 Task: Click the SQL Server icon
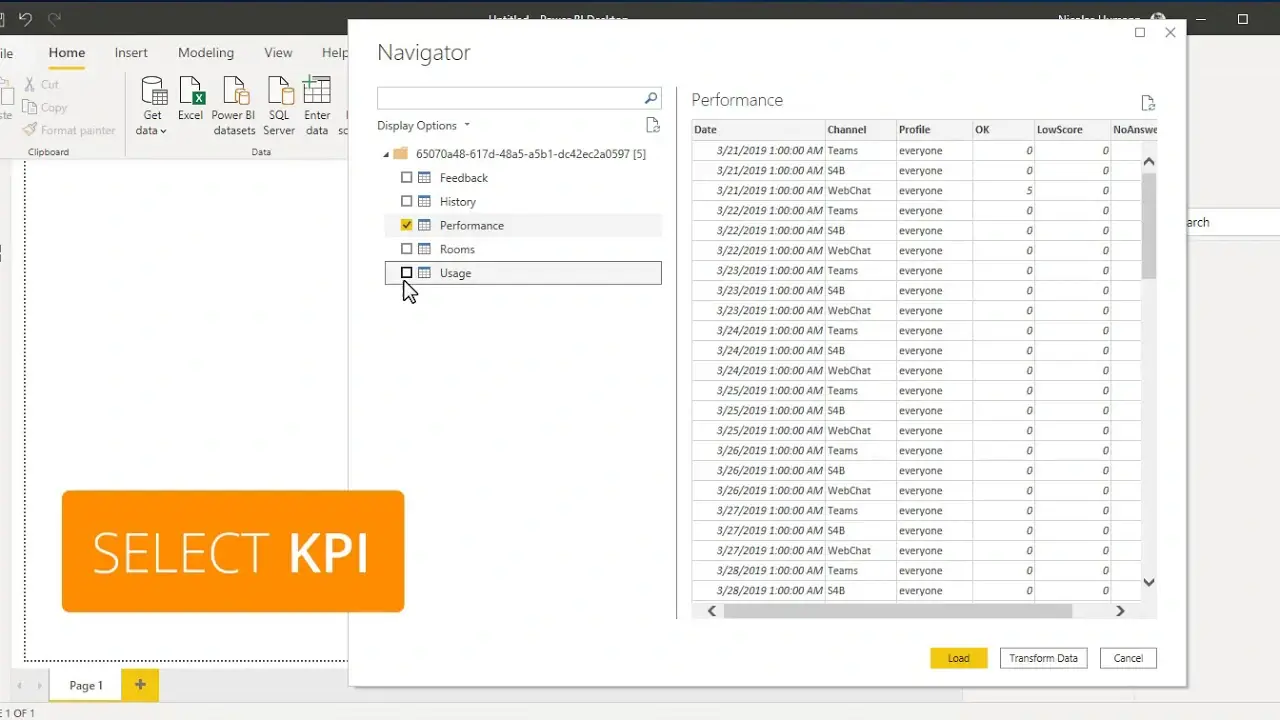tap(280, 91)
